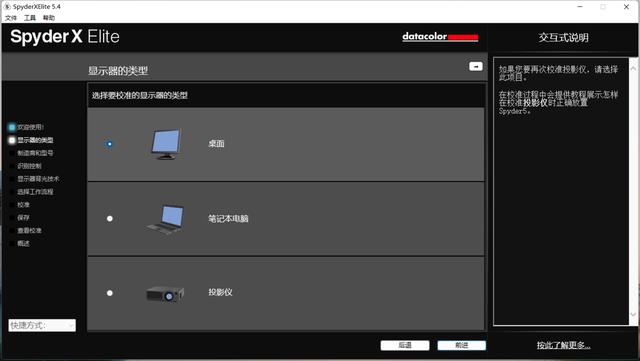Open the 按此了解更多 link
Screen dimensions: 640x361
[563, 345]
